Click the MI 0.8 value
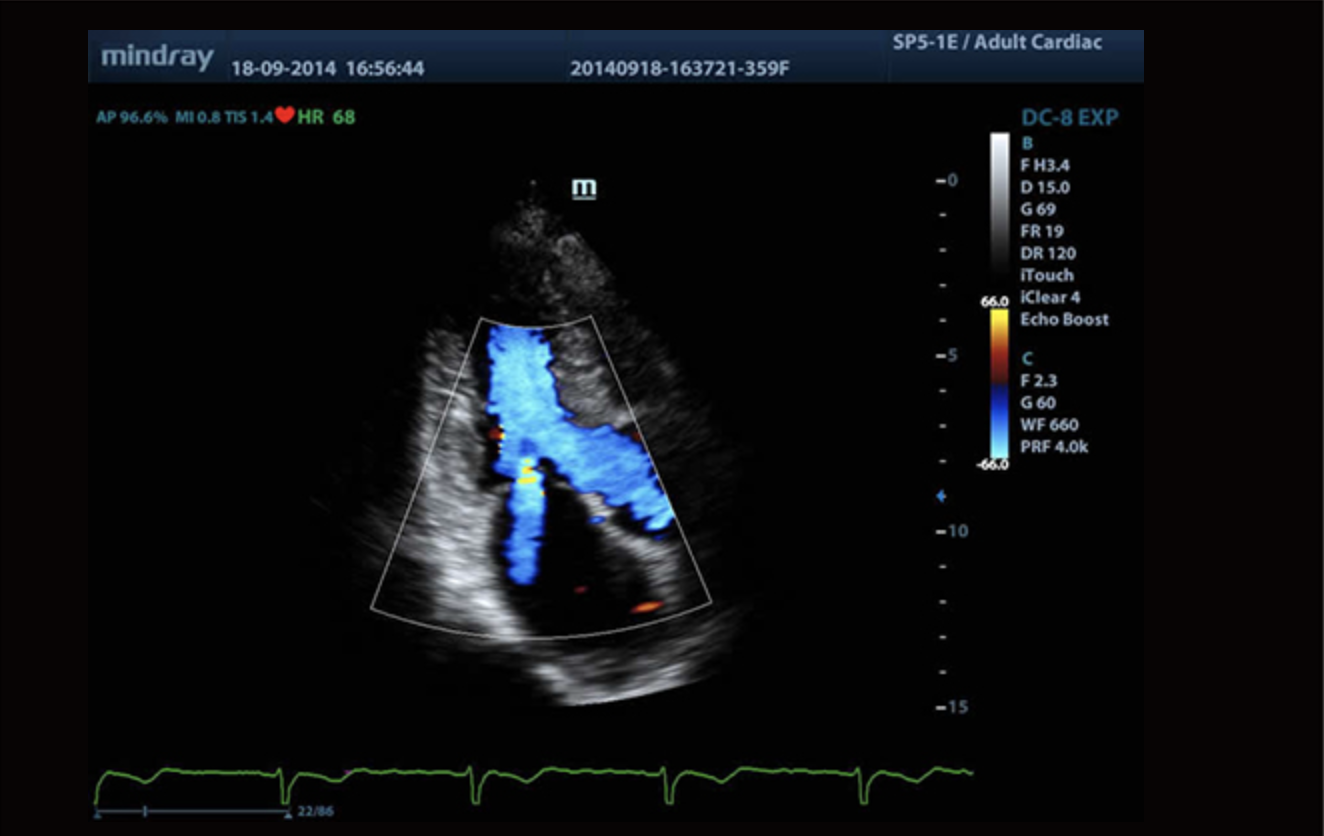The height and width of the screenshot is (836, 1324). point(196,117)
